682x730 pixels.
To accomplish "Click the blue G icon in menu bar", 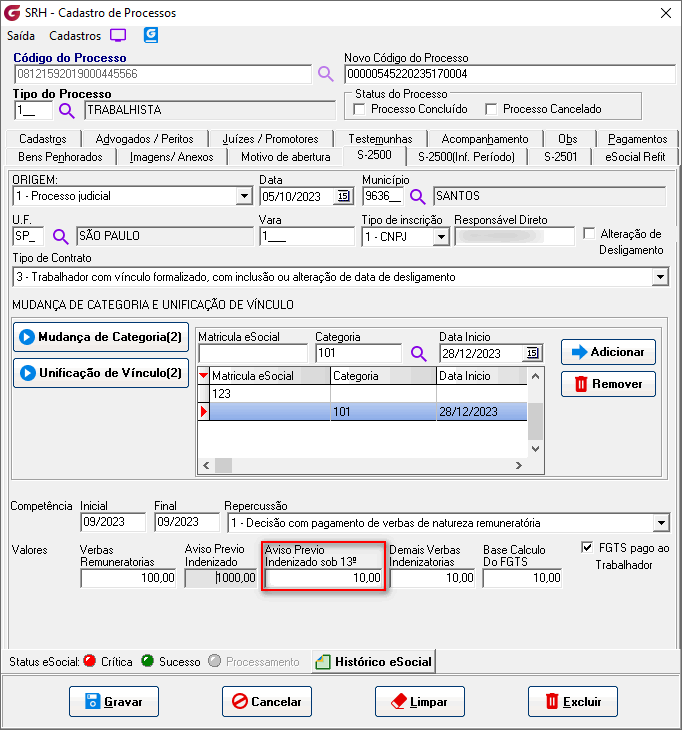I will click(151, 35).
